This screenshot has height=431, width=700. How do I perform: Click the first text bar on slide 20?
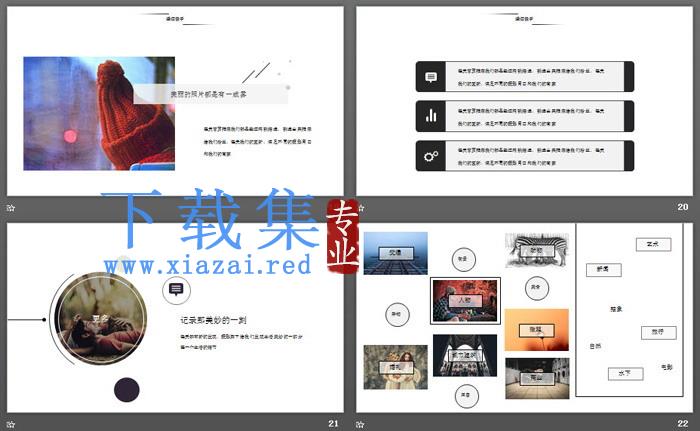(x=525, y=77)
